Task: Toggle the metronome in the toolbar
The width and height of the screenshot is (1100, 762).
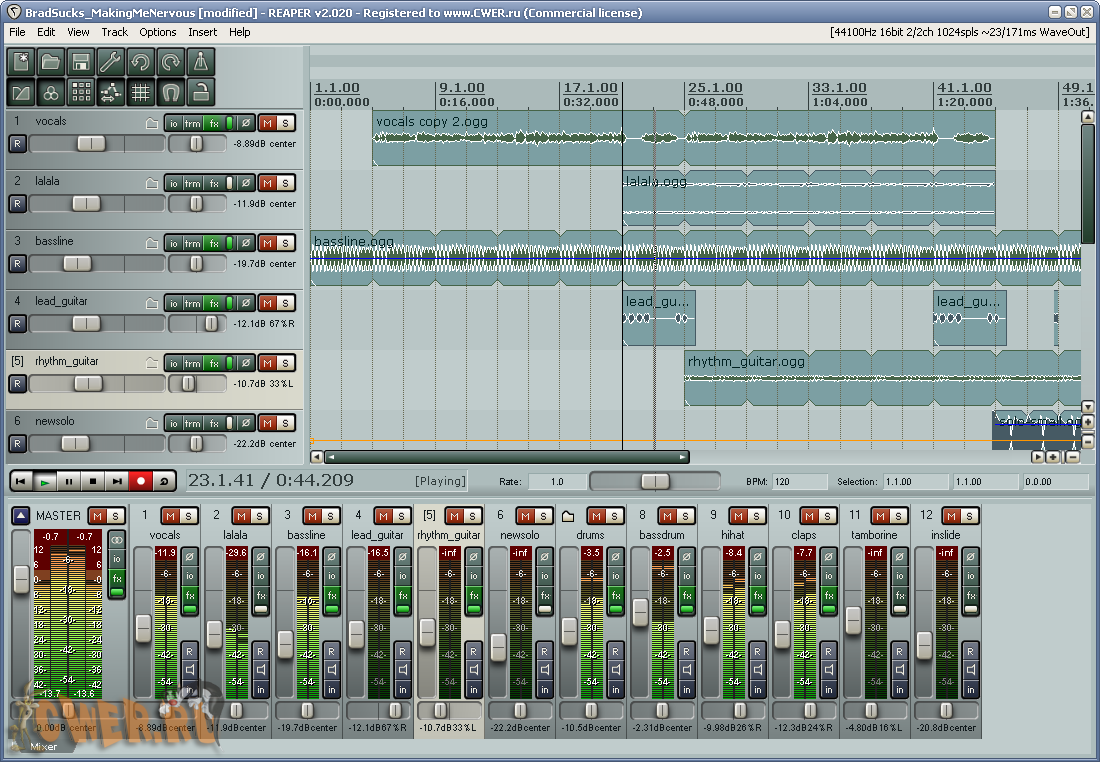Action: coord(201,62)
